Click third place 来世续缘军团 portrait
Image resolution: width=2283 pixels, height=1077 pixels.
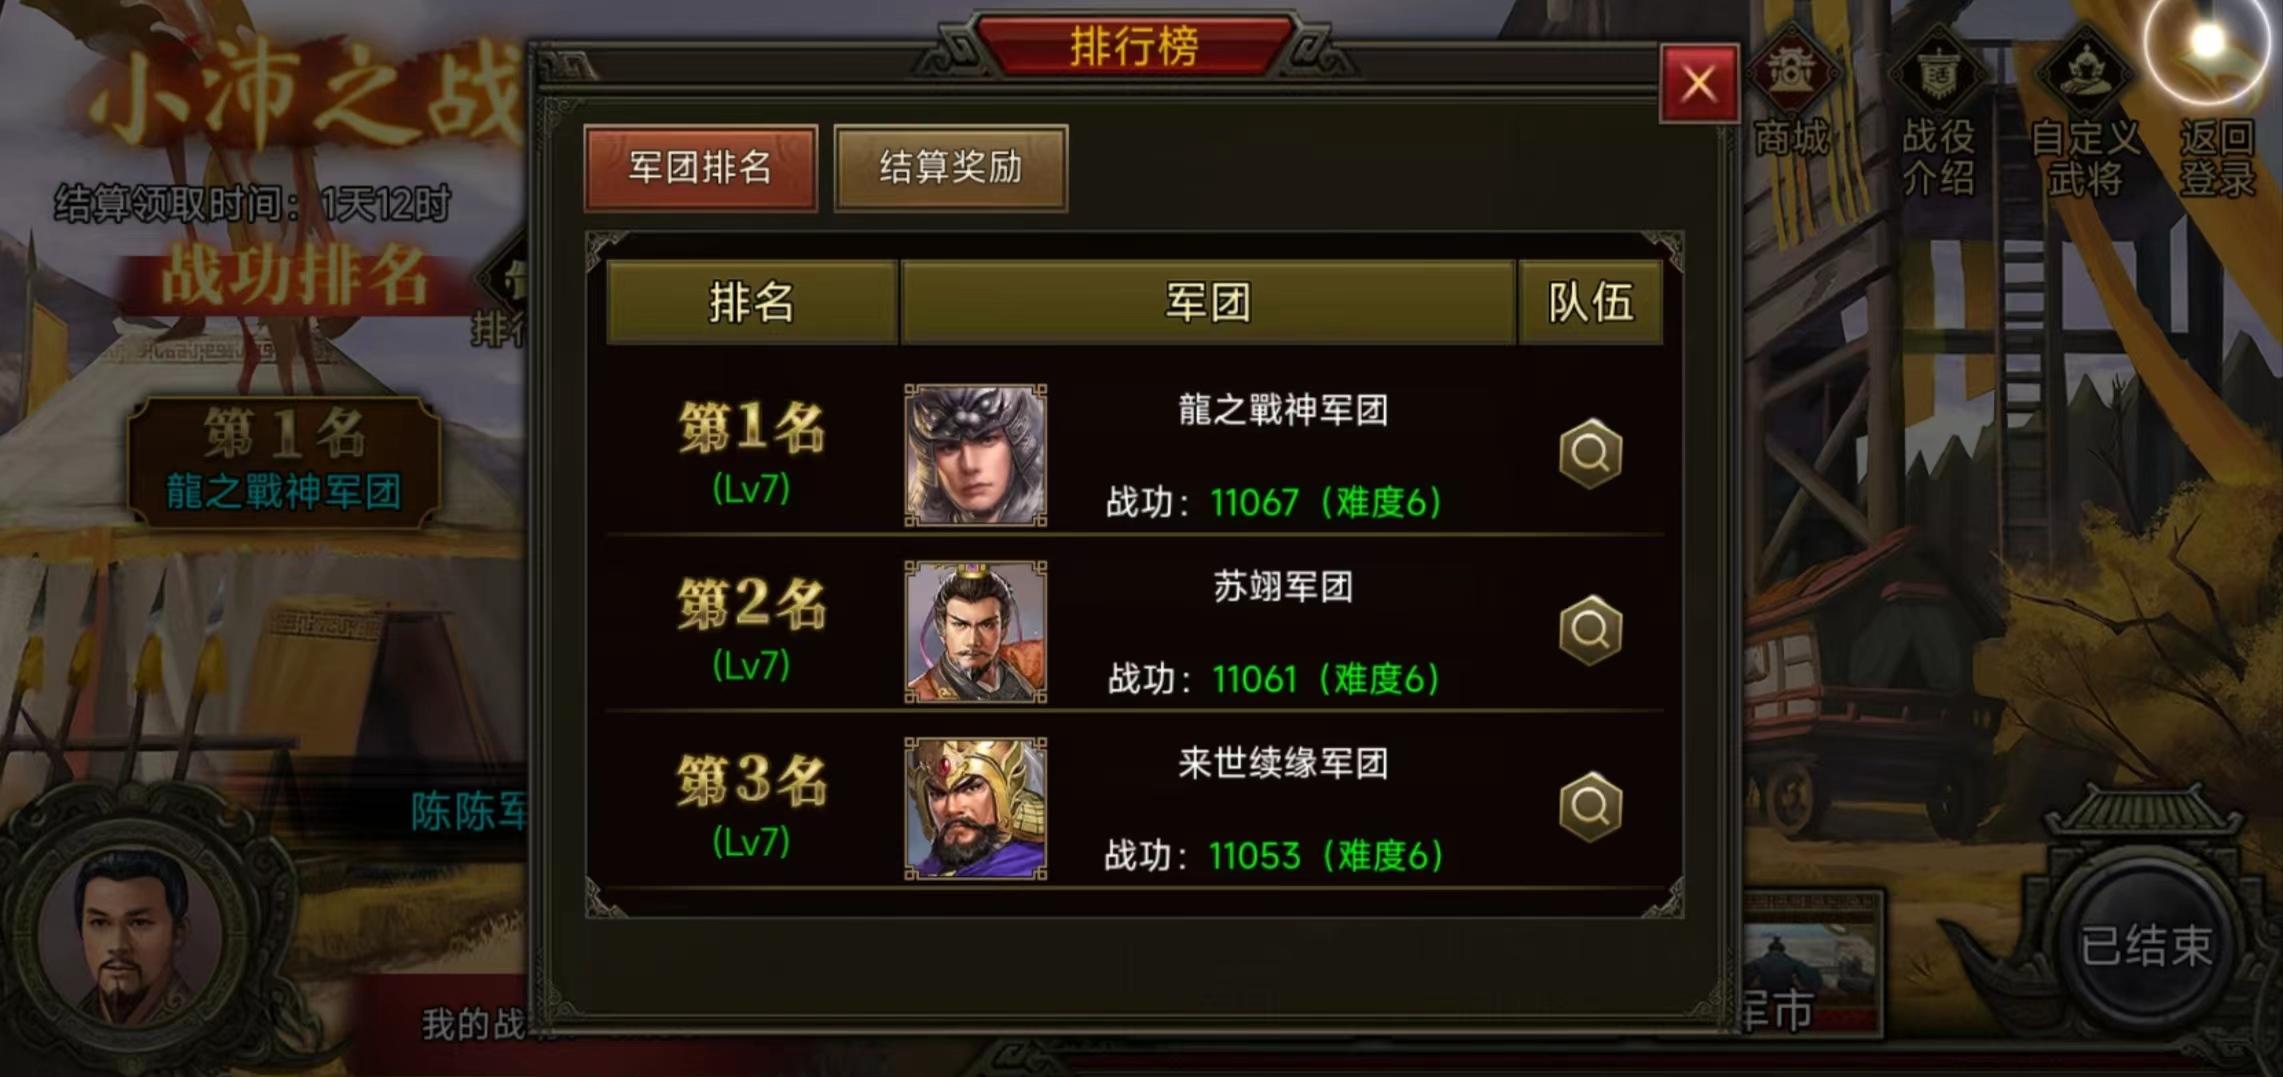pos(976,809)
